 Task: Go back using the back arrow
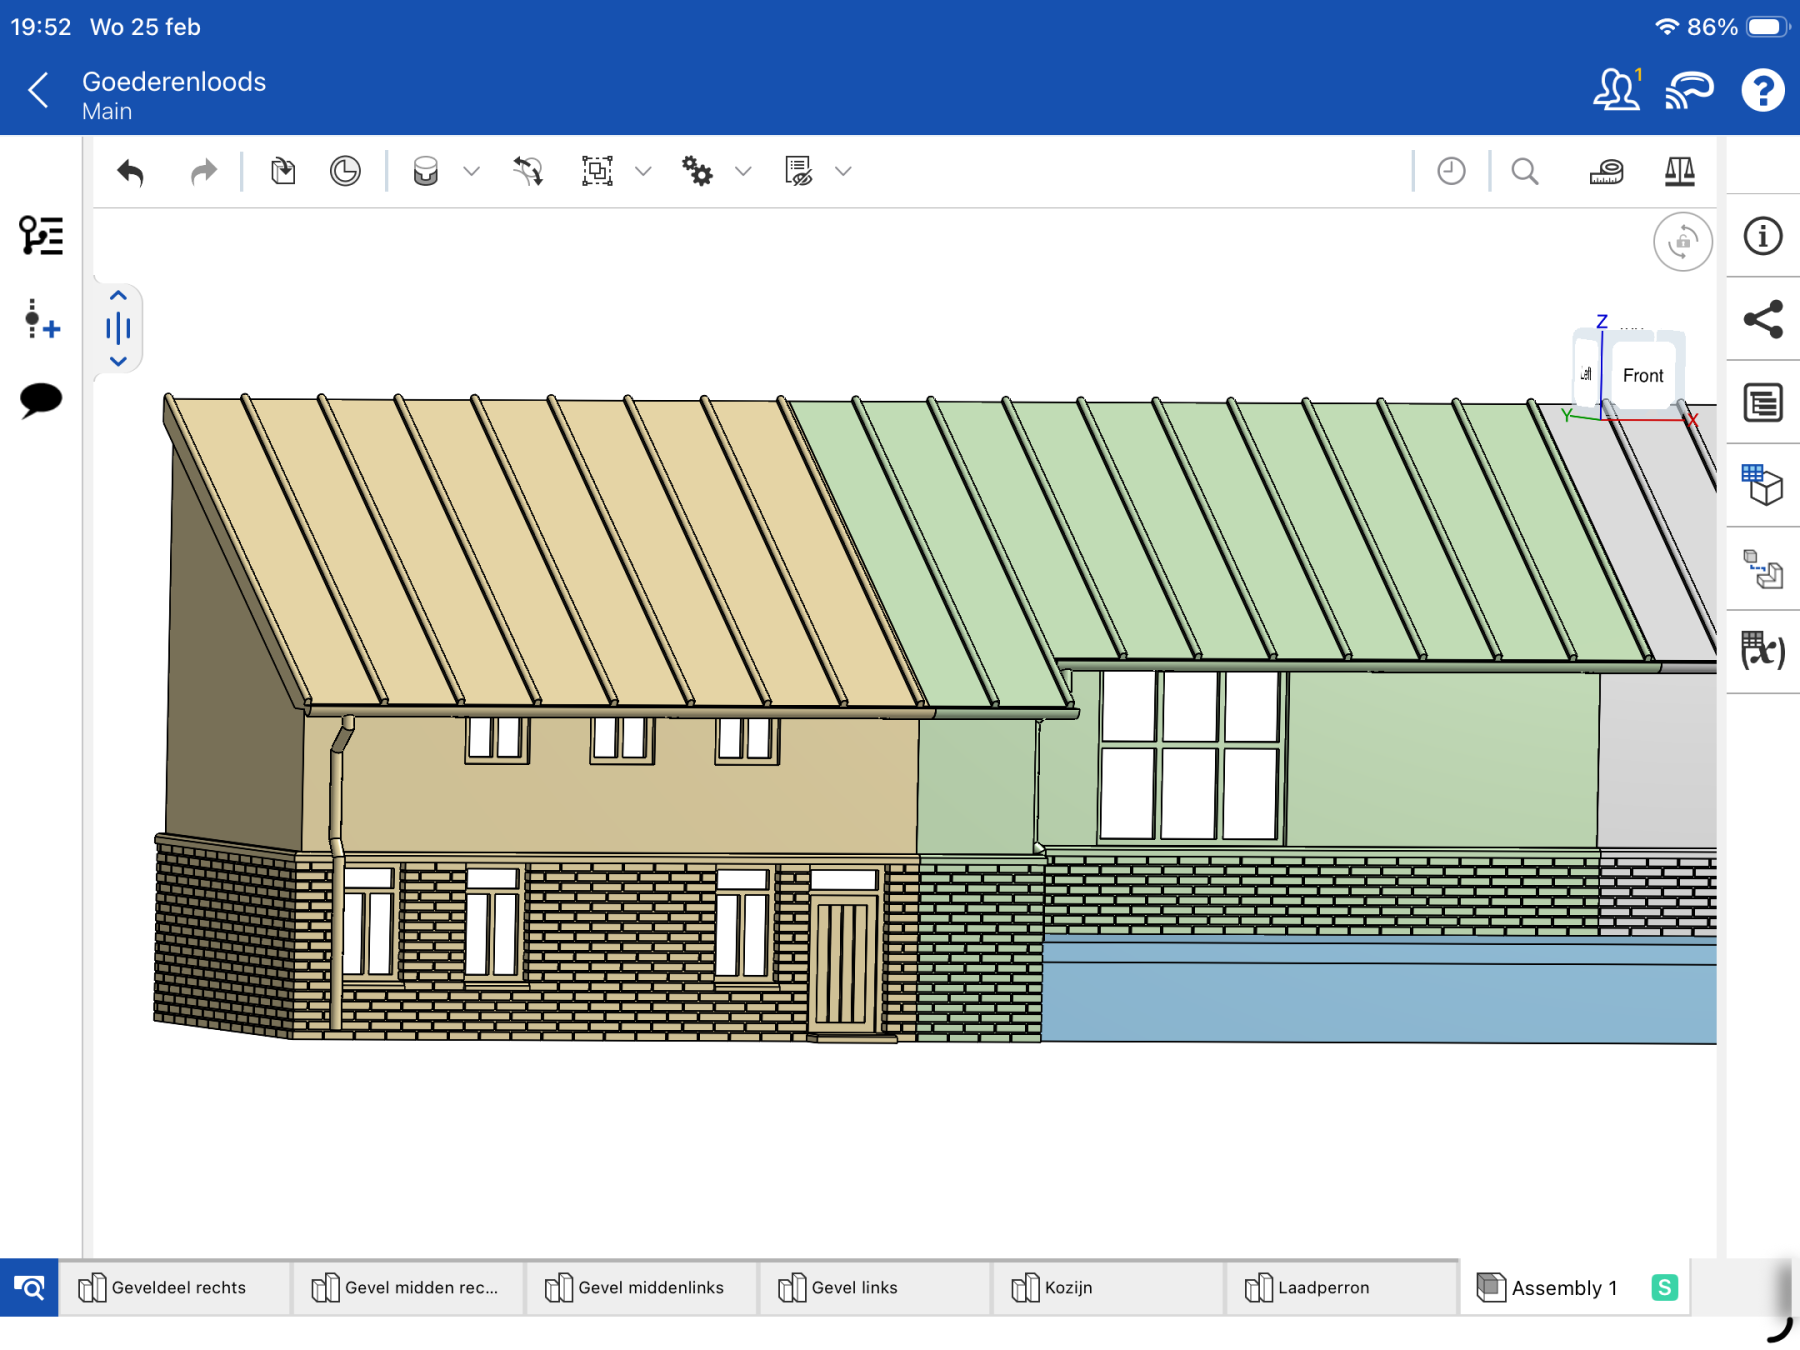tap(38, 91)
